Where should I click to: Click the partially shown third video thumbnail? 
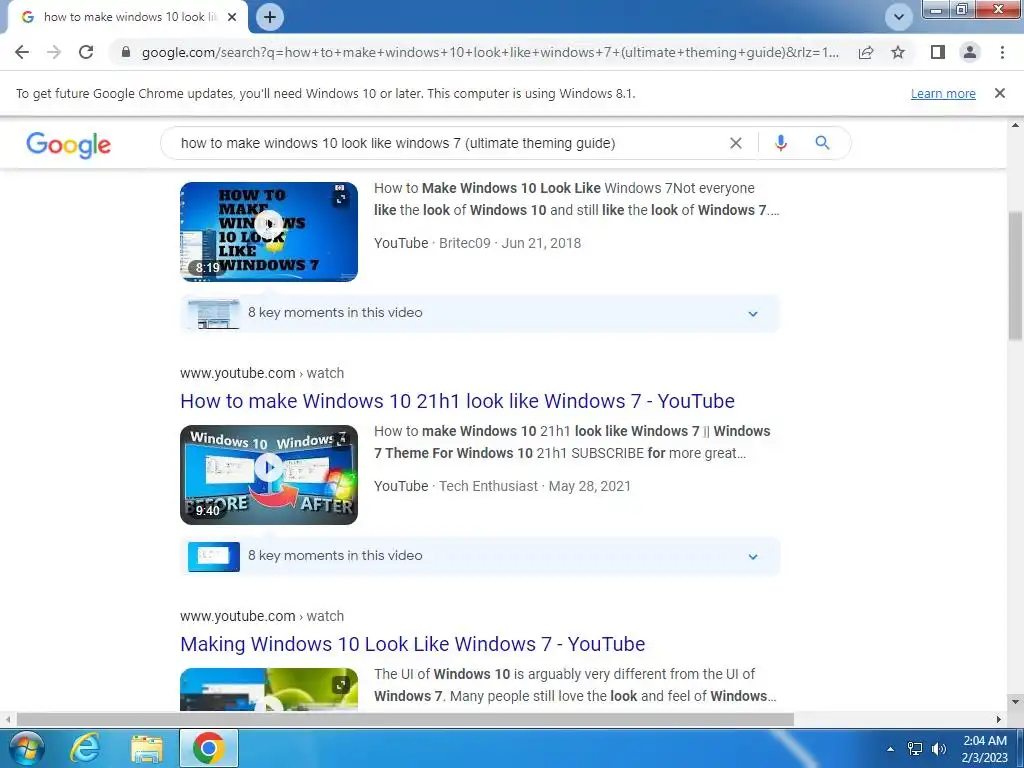pos(269,690)
